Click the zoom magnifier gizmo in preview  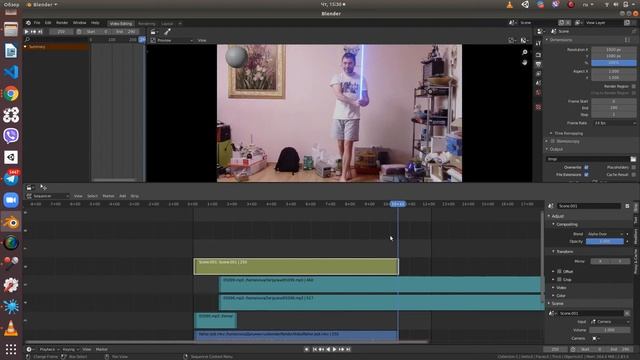click(525, 52)
